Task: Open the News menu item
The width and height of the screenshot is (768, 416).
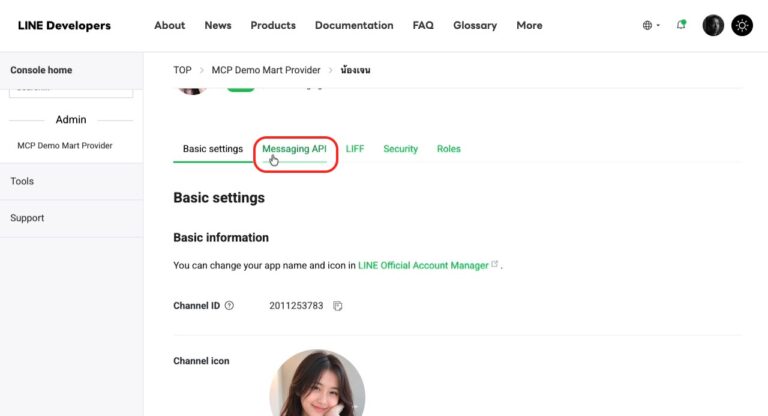Action: coord(218,25)
